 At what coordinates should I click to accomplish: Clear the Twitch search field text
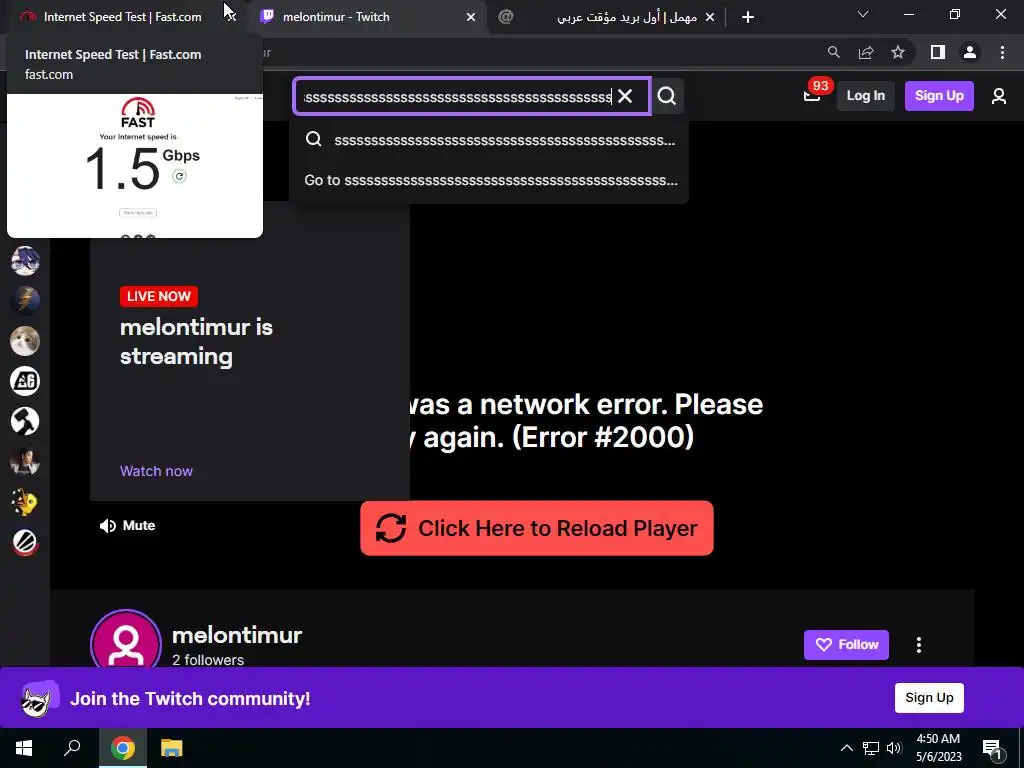624,96
